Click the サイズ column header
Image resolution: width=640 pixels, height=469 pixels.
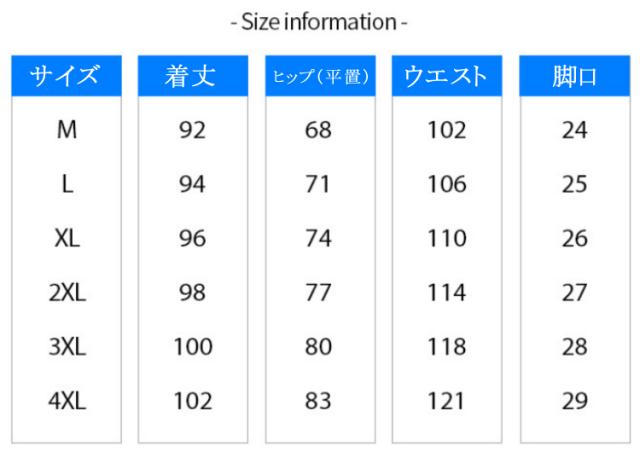[x=66, y=76]
